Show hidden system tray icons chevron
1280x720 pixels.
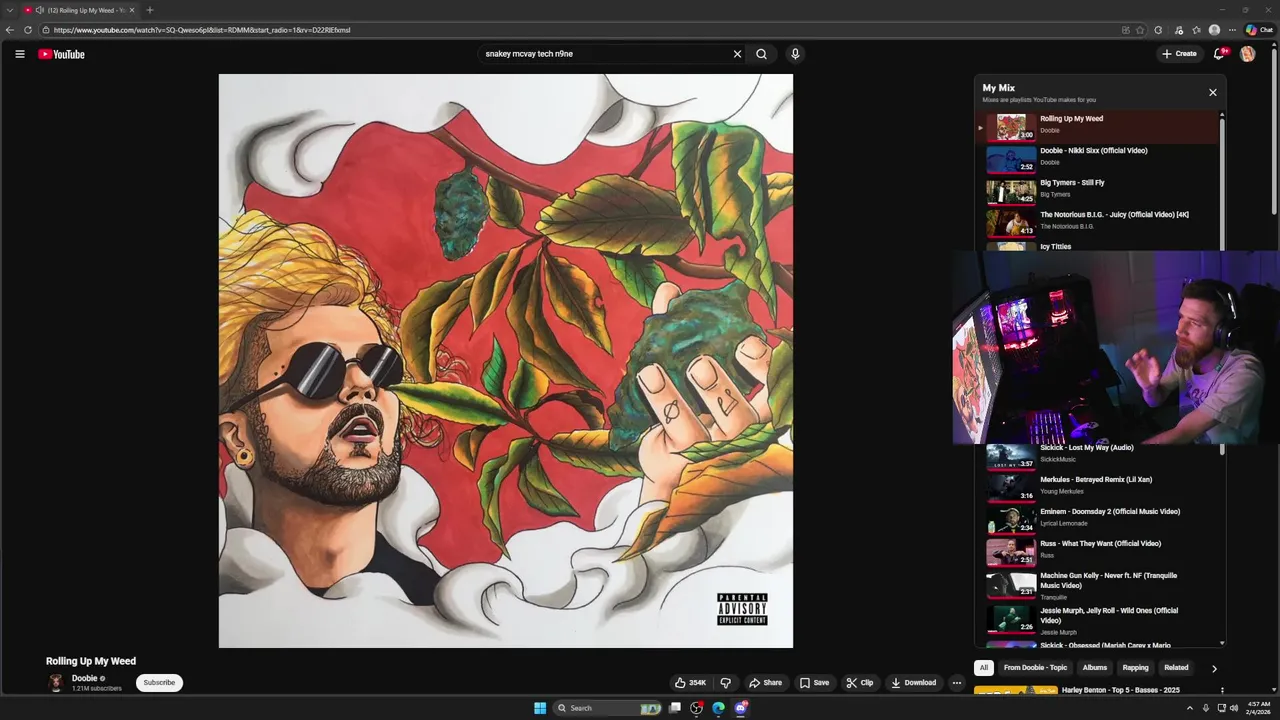[1191, 708]
